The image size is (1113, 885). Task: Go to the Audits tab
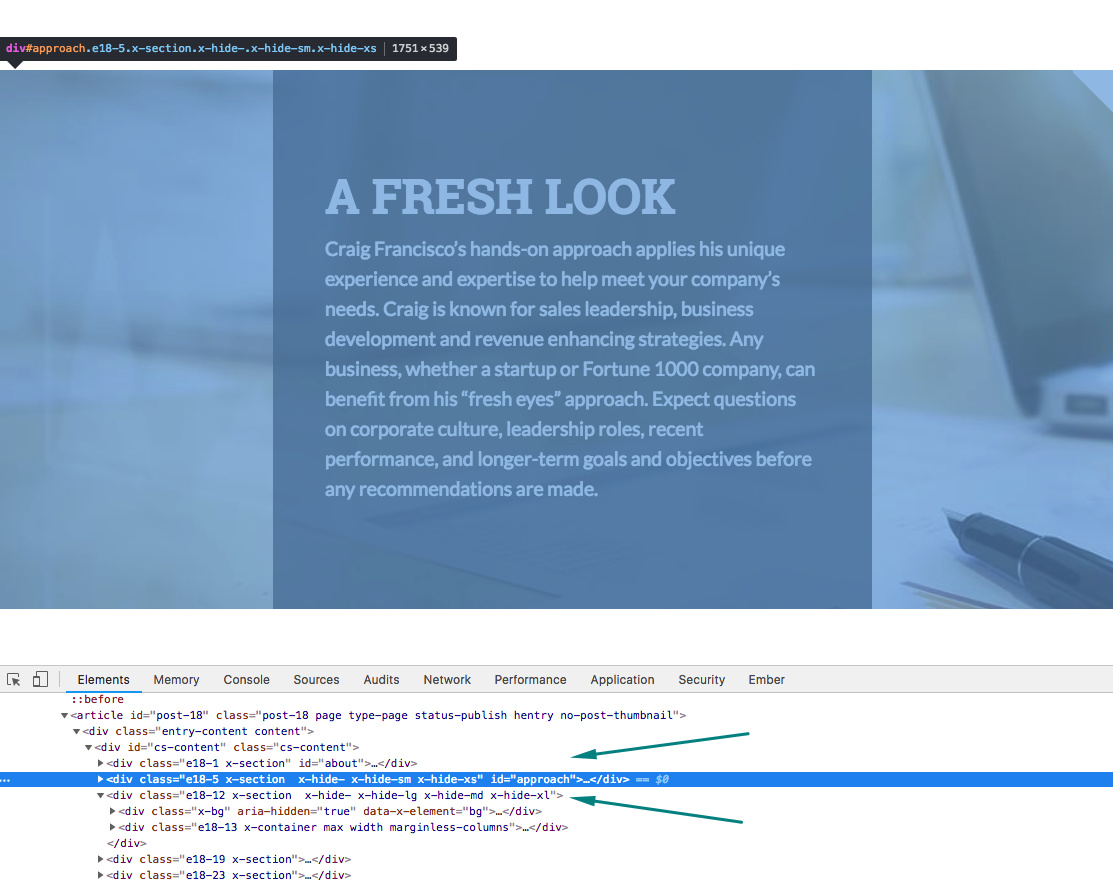pyautogui.click(x=381, y=679)
